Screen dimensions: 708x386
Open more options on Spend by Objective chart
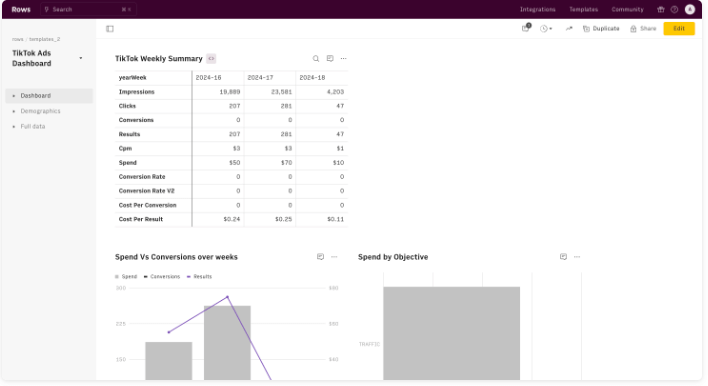click(577, 257)
